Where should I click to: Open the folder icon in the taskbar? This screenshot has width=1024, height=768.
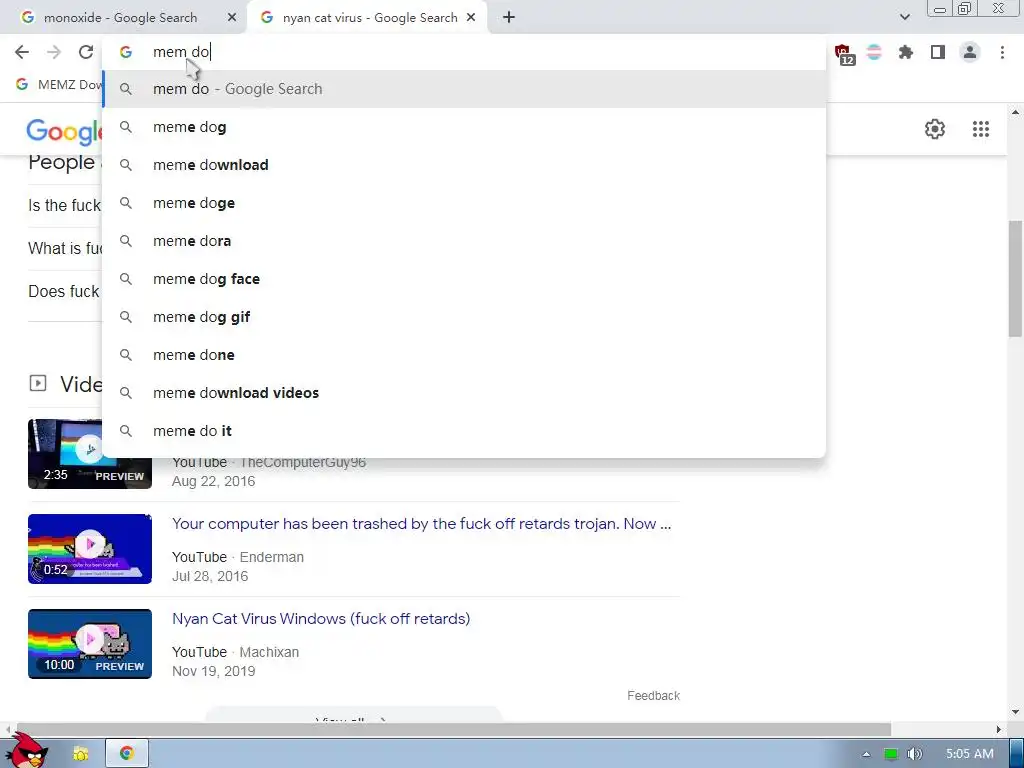click(x=81, y=754)
